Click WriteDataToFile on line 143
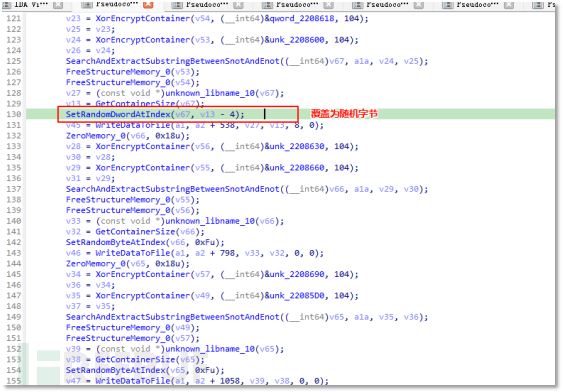This screenshot has height=392, width=563. (x=133, y=253)
